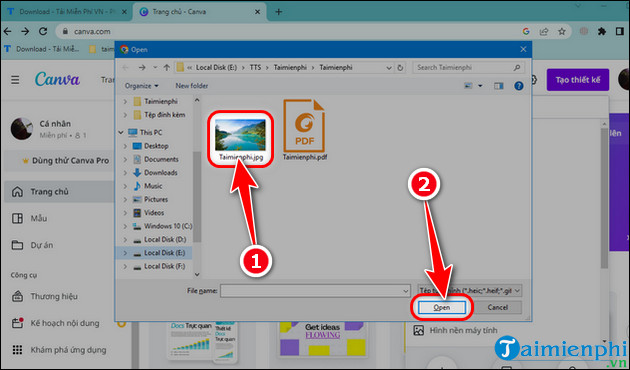Toggle the preview pane icon

pos(499,86)
